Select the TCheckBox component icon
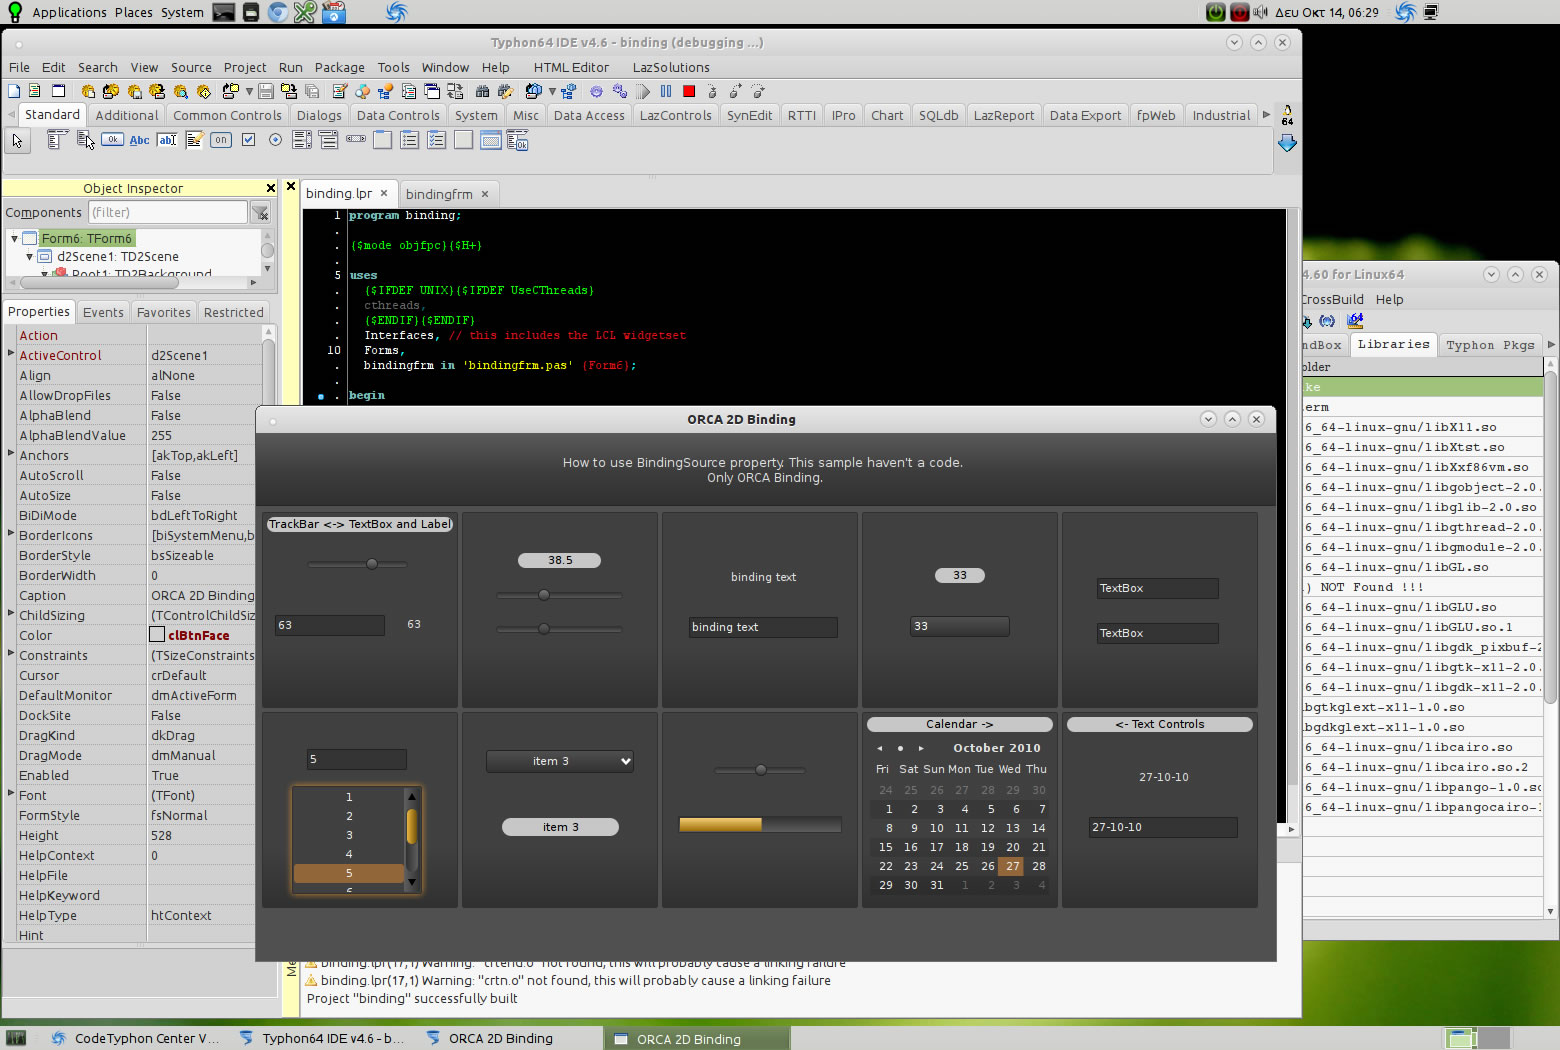This screenshot has height=1050, width=1560. tap(248, 140)
